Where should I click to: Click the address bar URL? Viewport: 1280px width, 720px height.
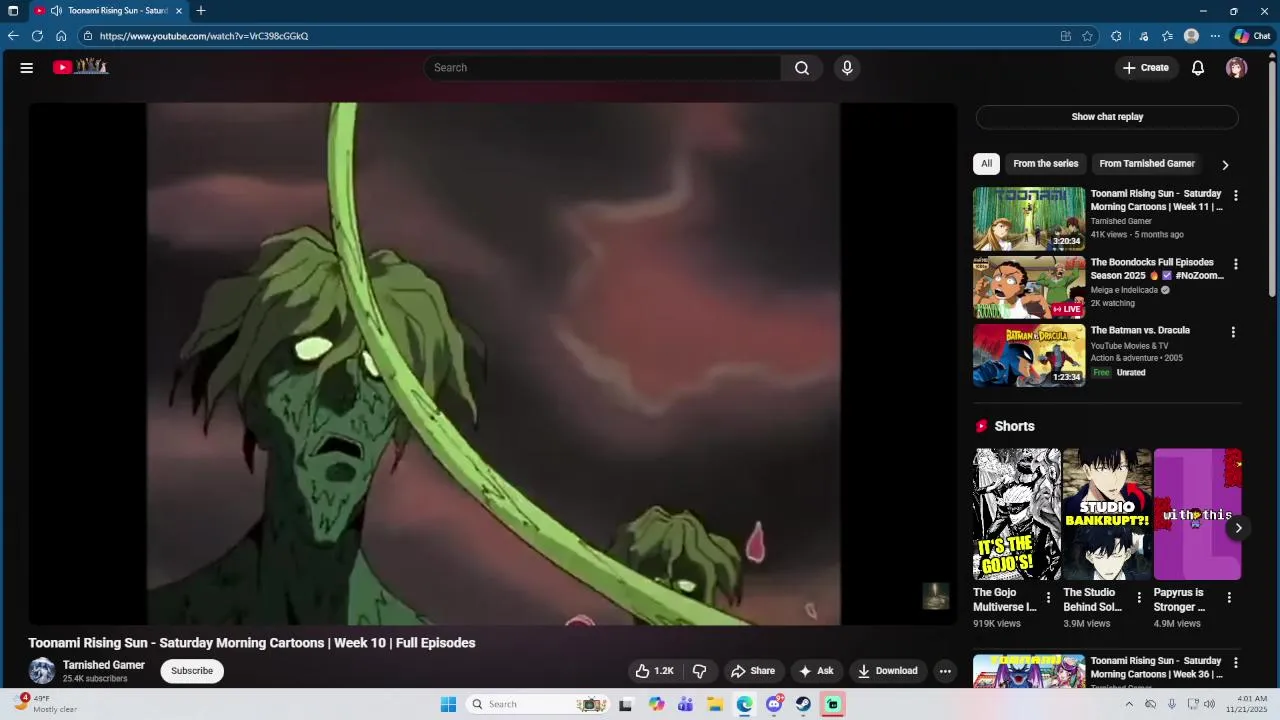204,36
